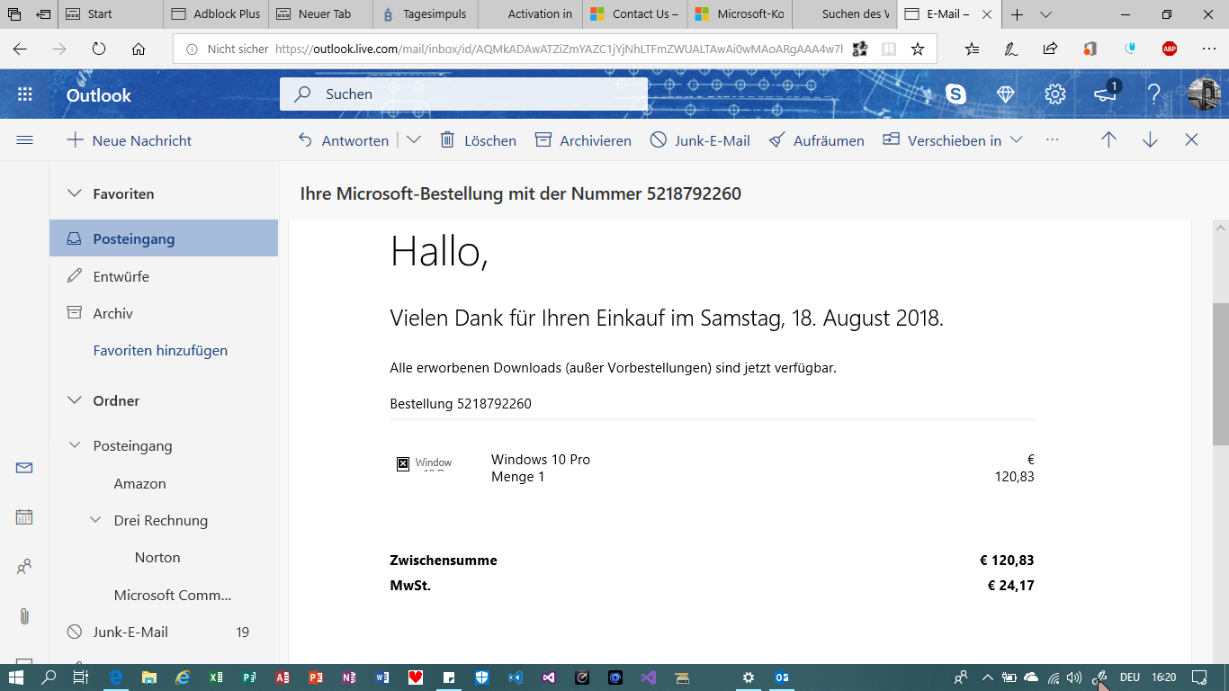Open the Files paperclip module
This screenshot has width=1229, height=691.
point(24,616)
